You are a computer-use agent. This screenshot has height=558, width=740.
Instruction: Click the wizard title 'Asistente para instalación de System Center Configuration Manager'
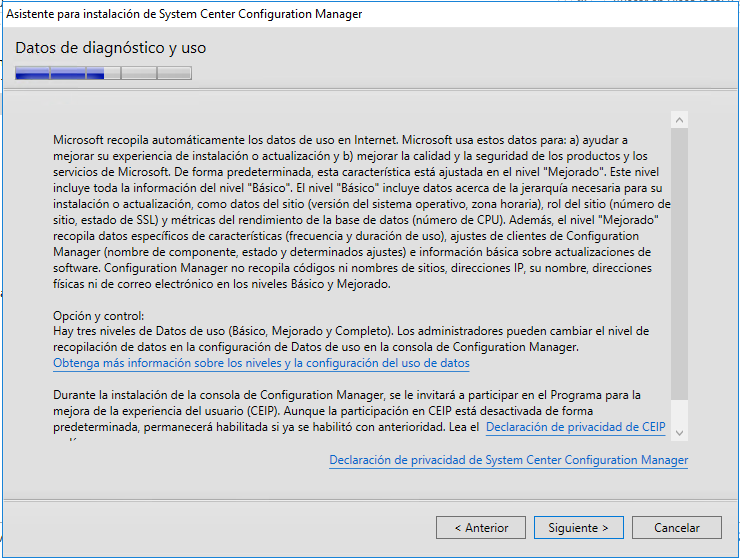click(x=184, y=14)
